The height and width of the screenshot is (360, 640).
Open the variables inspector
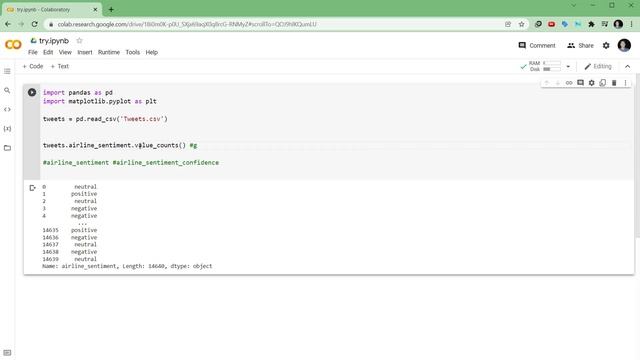7,129
